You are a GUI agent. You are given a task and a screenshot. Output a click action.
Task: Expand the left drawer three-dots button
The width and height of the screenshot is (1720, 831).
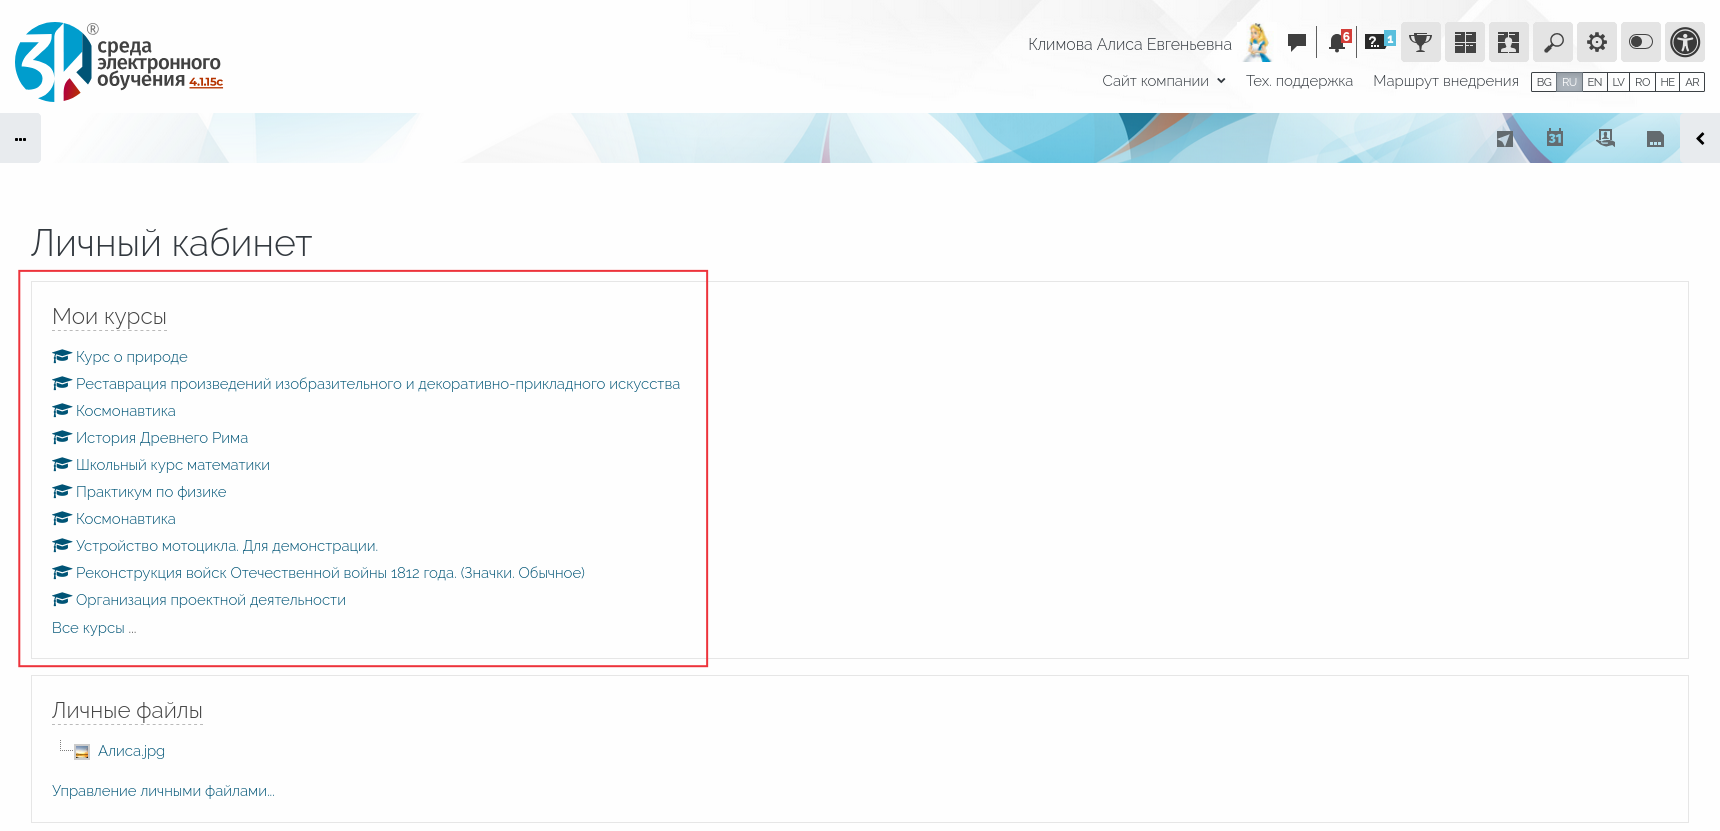click(x=20, y=139)
